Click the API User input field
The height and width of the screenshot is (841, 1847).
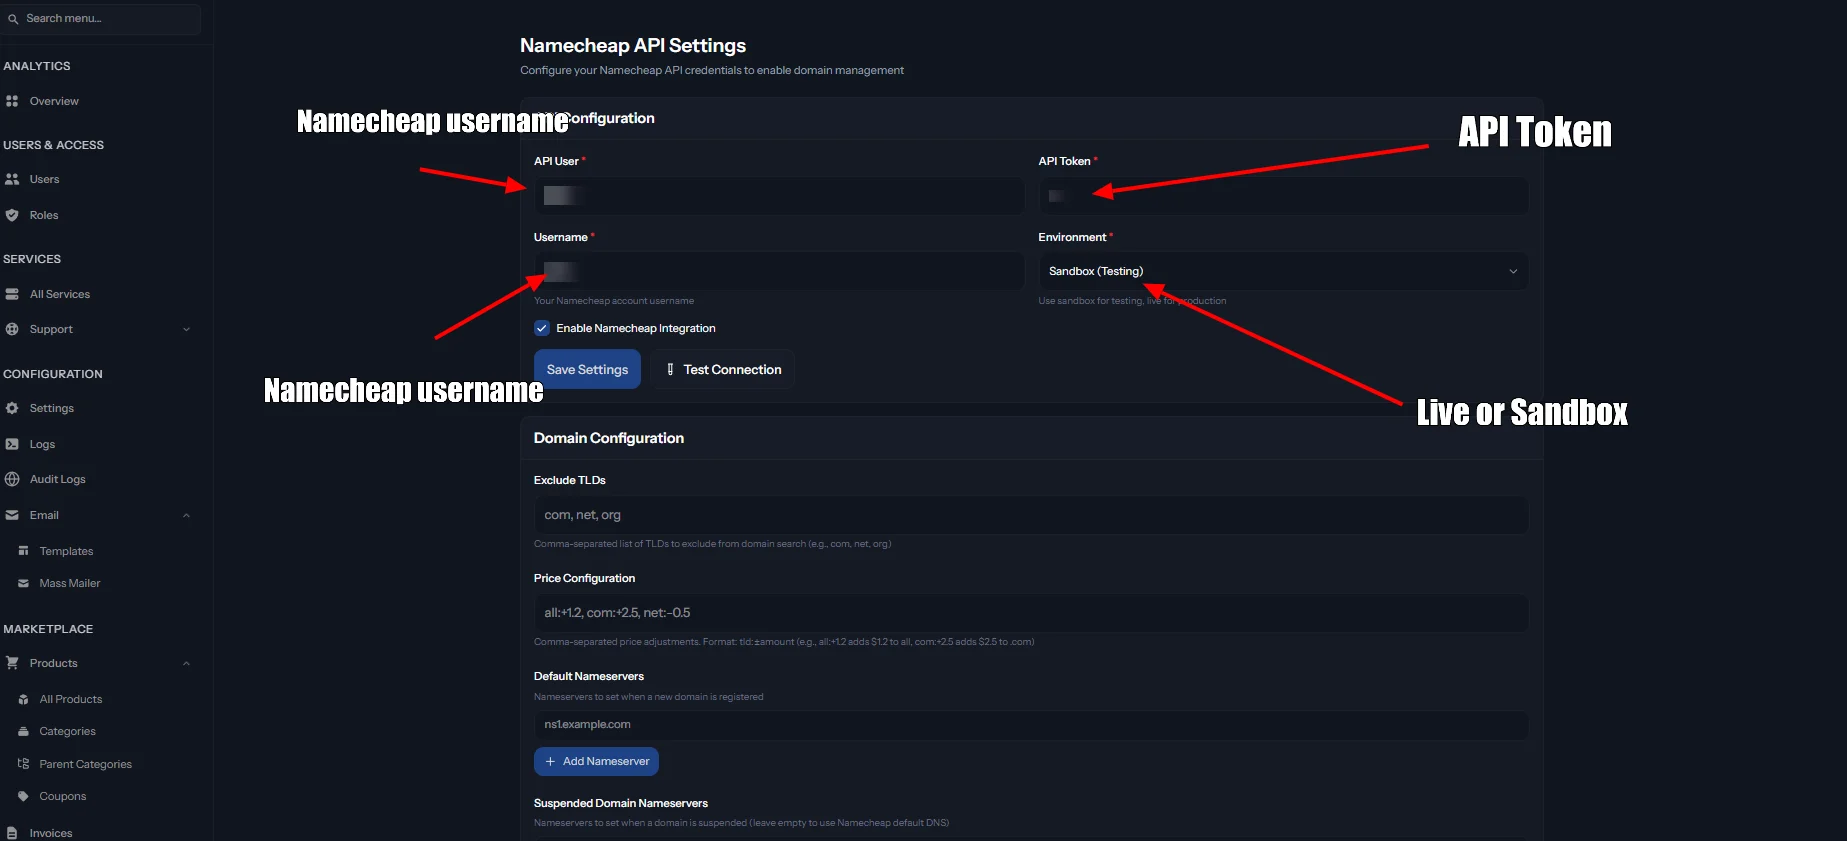coord(779,195)
